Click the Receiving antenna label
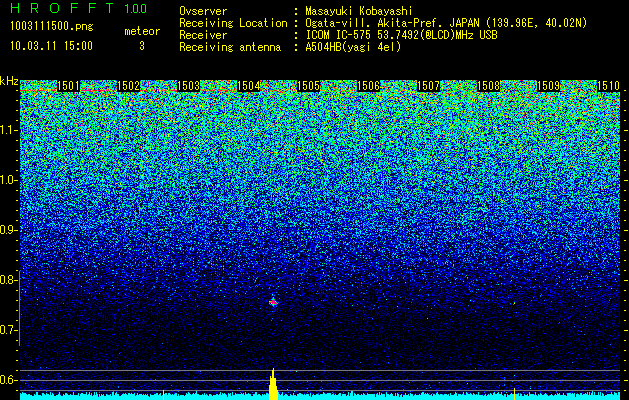 (230, 47)
